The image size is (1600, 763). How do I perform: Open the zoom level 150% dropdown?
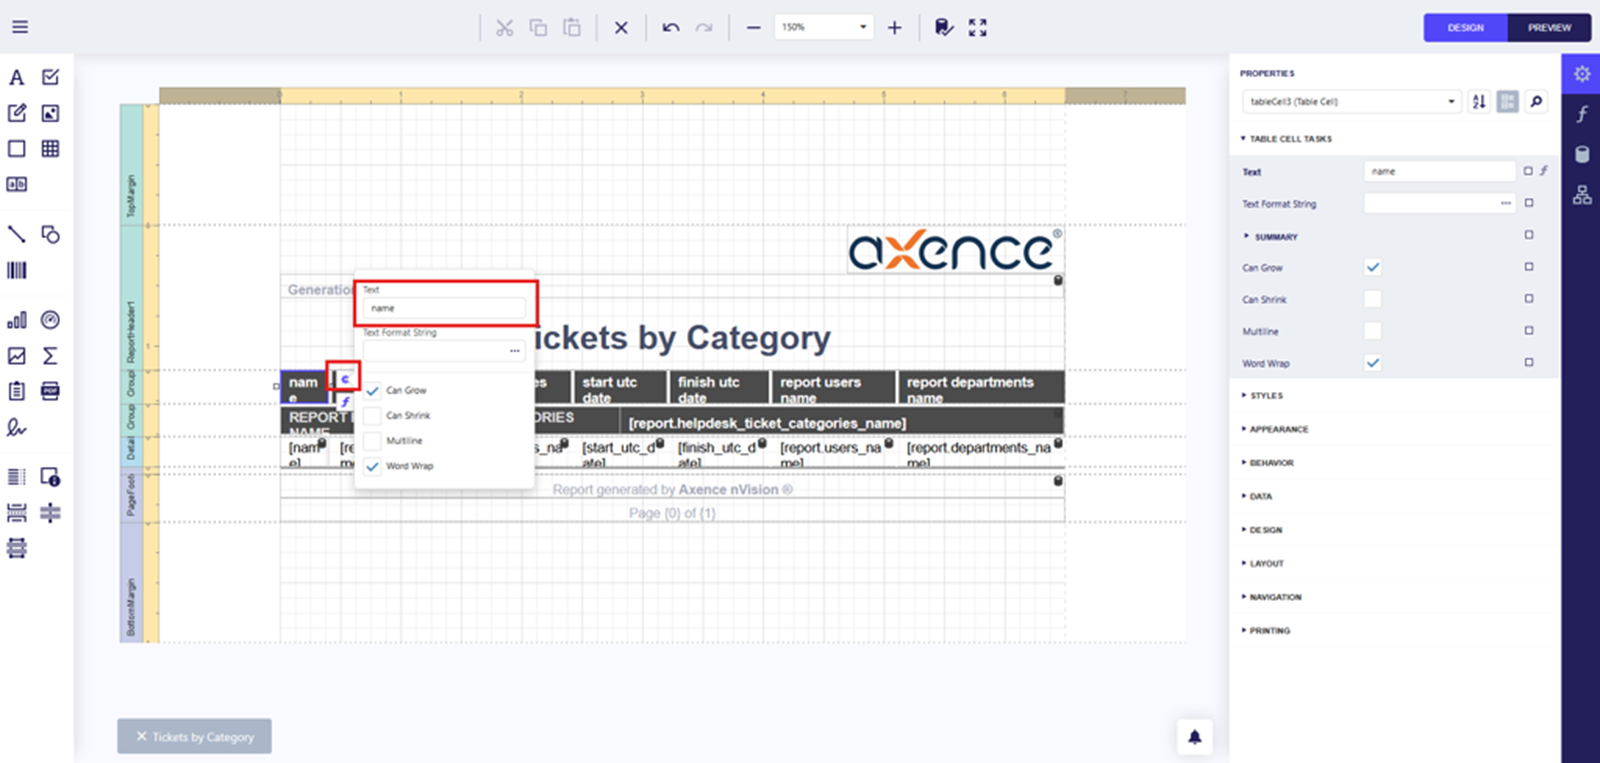click(823, 27)
